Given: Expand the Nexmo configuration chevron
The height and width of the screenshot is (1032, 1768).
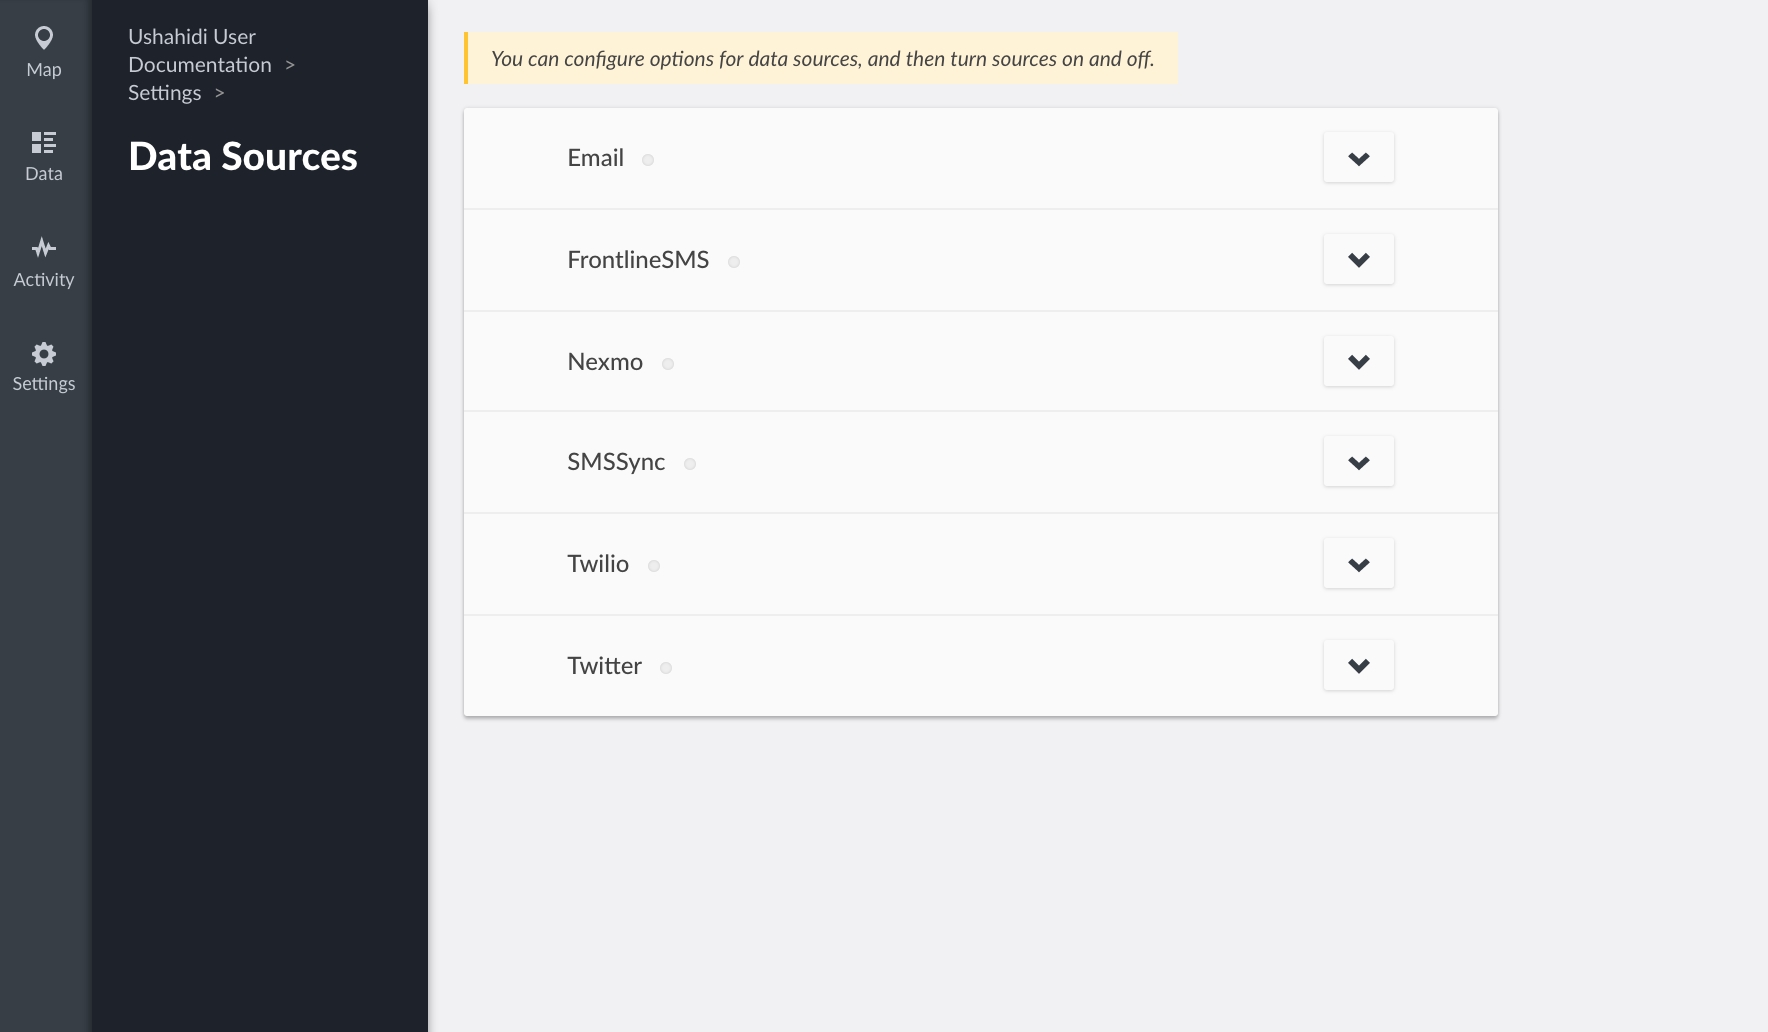Looking at the screenshot, I should click(1358, 361).
